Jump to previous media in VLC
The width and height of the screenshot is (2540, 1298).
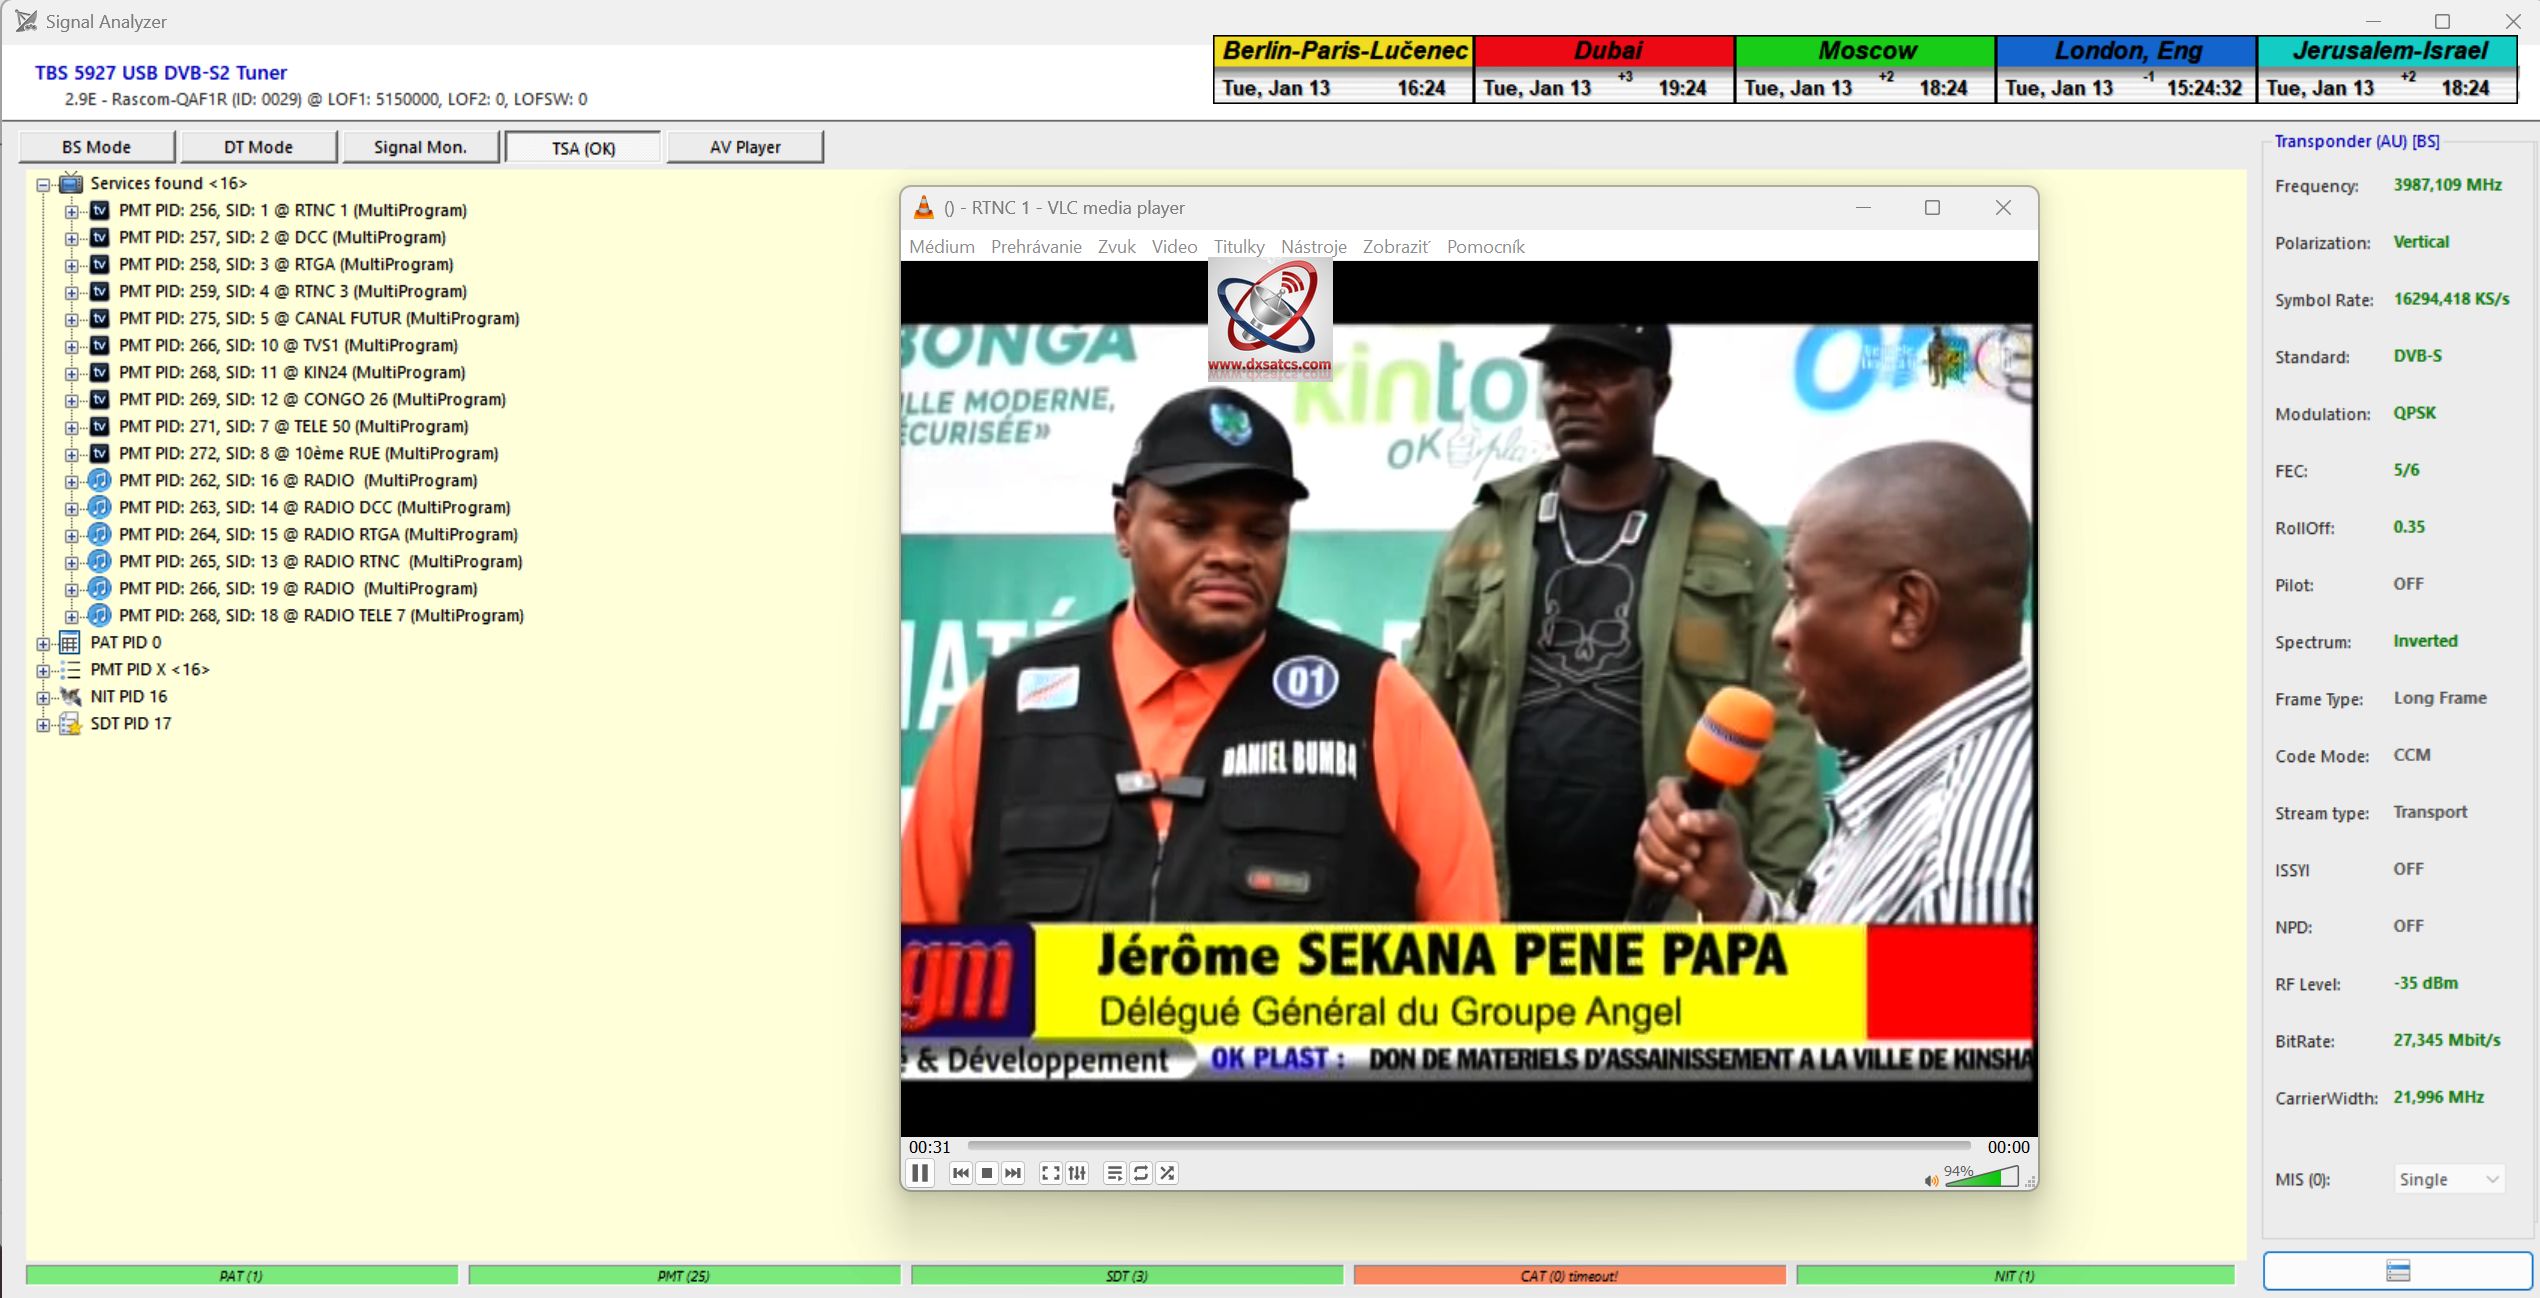(960, 1173)
